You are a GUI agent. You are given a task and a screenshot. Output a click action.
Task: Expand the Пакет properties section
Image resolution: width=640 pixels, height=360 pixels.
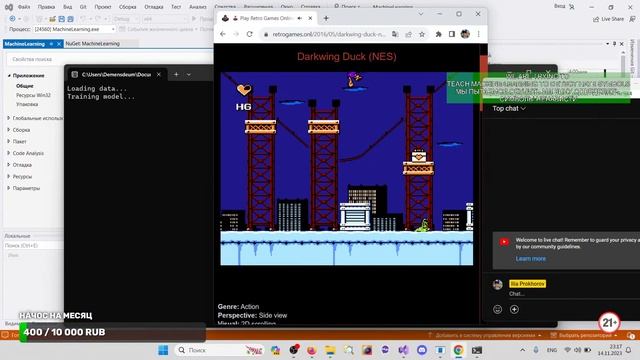[x=9, y=141]
